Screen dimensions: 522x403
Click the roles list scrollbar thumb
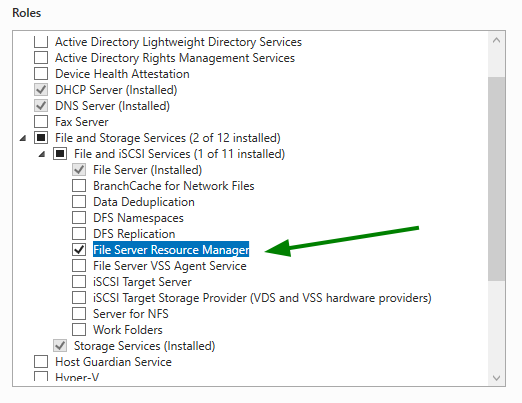[x=496, y=179]
